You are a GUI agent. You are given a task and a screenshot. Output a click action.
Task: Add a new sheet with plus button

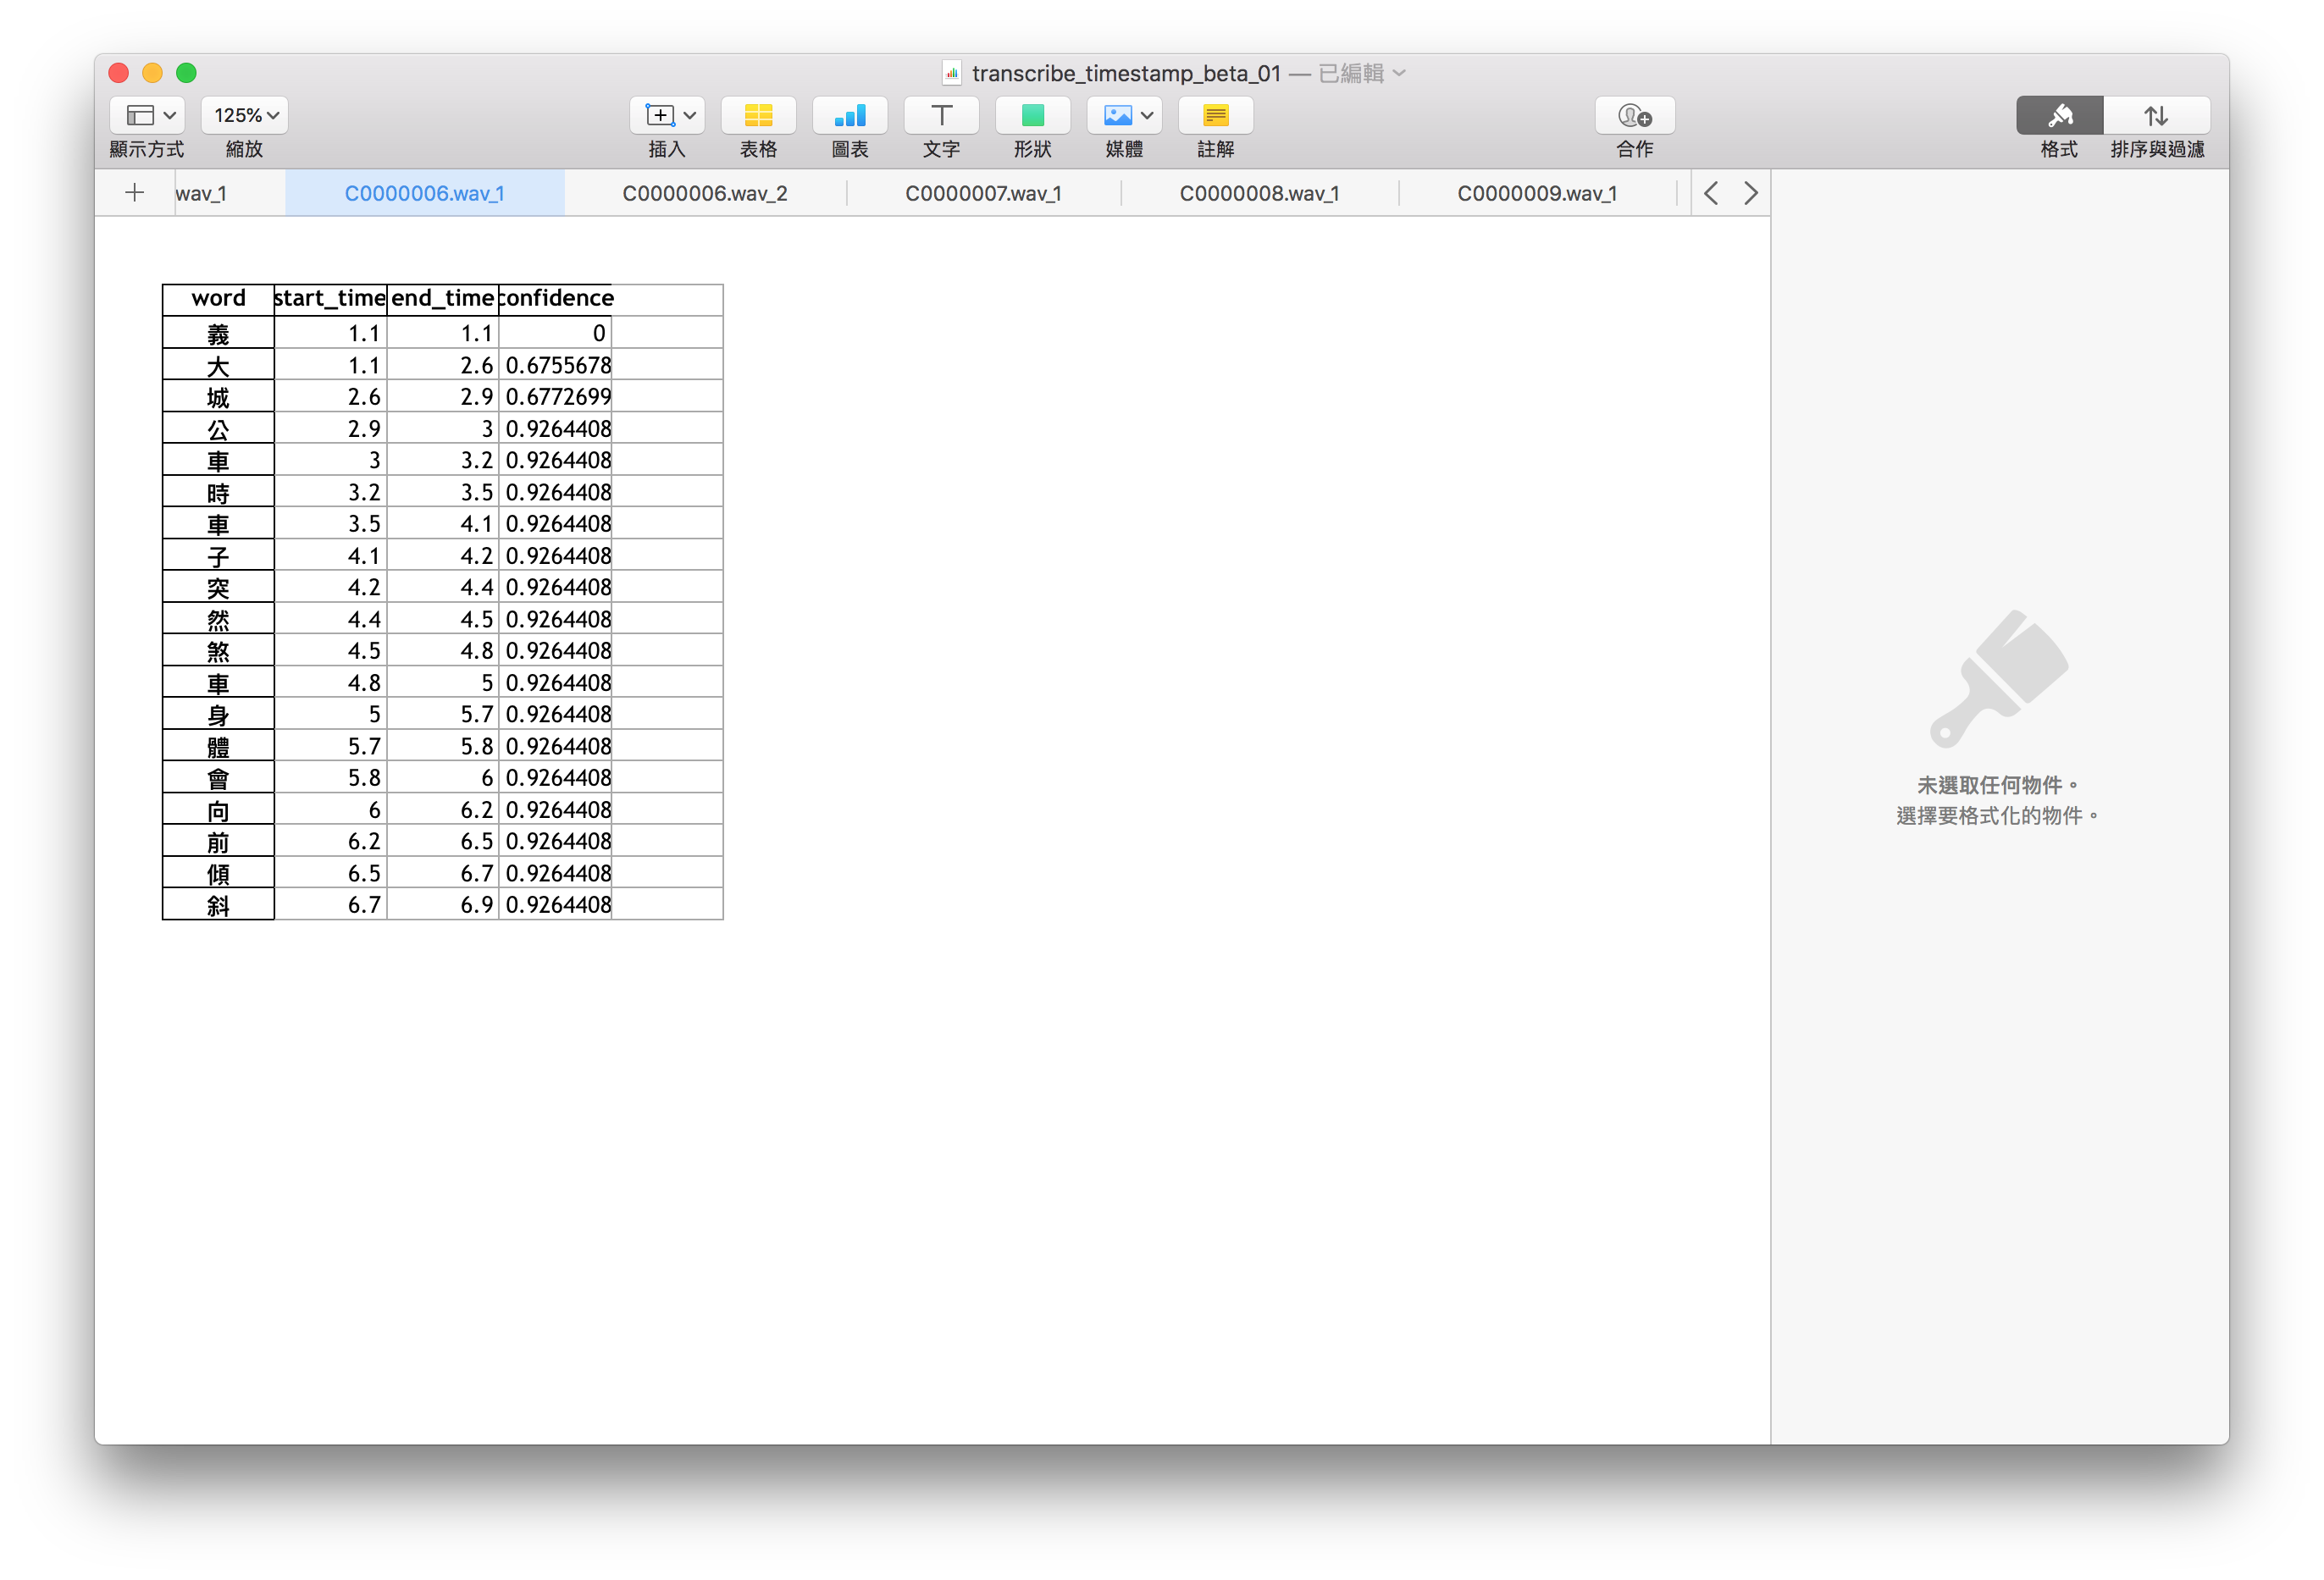135,193
